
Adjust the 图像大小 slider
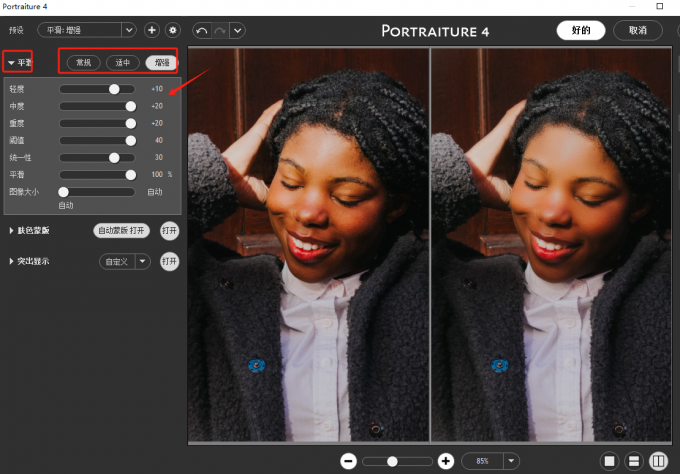[97, 192]
